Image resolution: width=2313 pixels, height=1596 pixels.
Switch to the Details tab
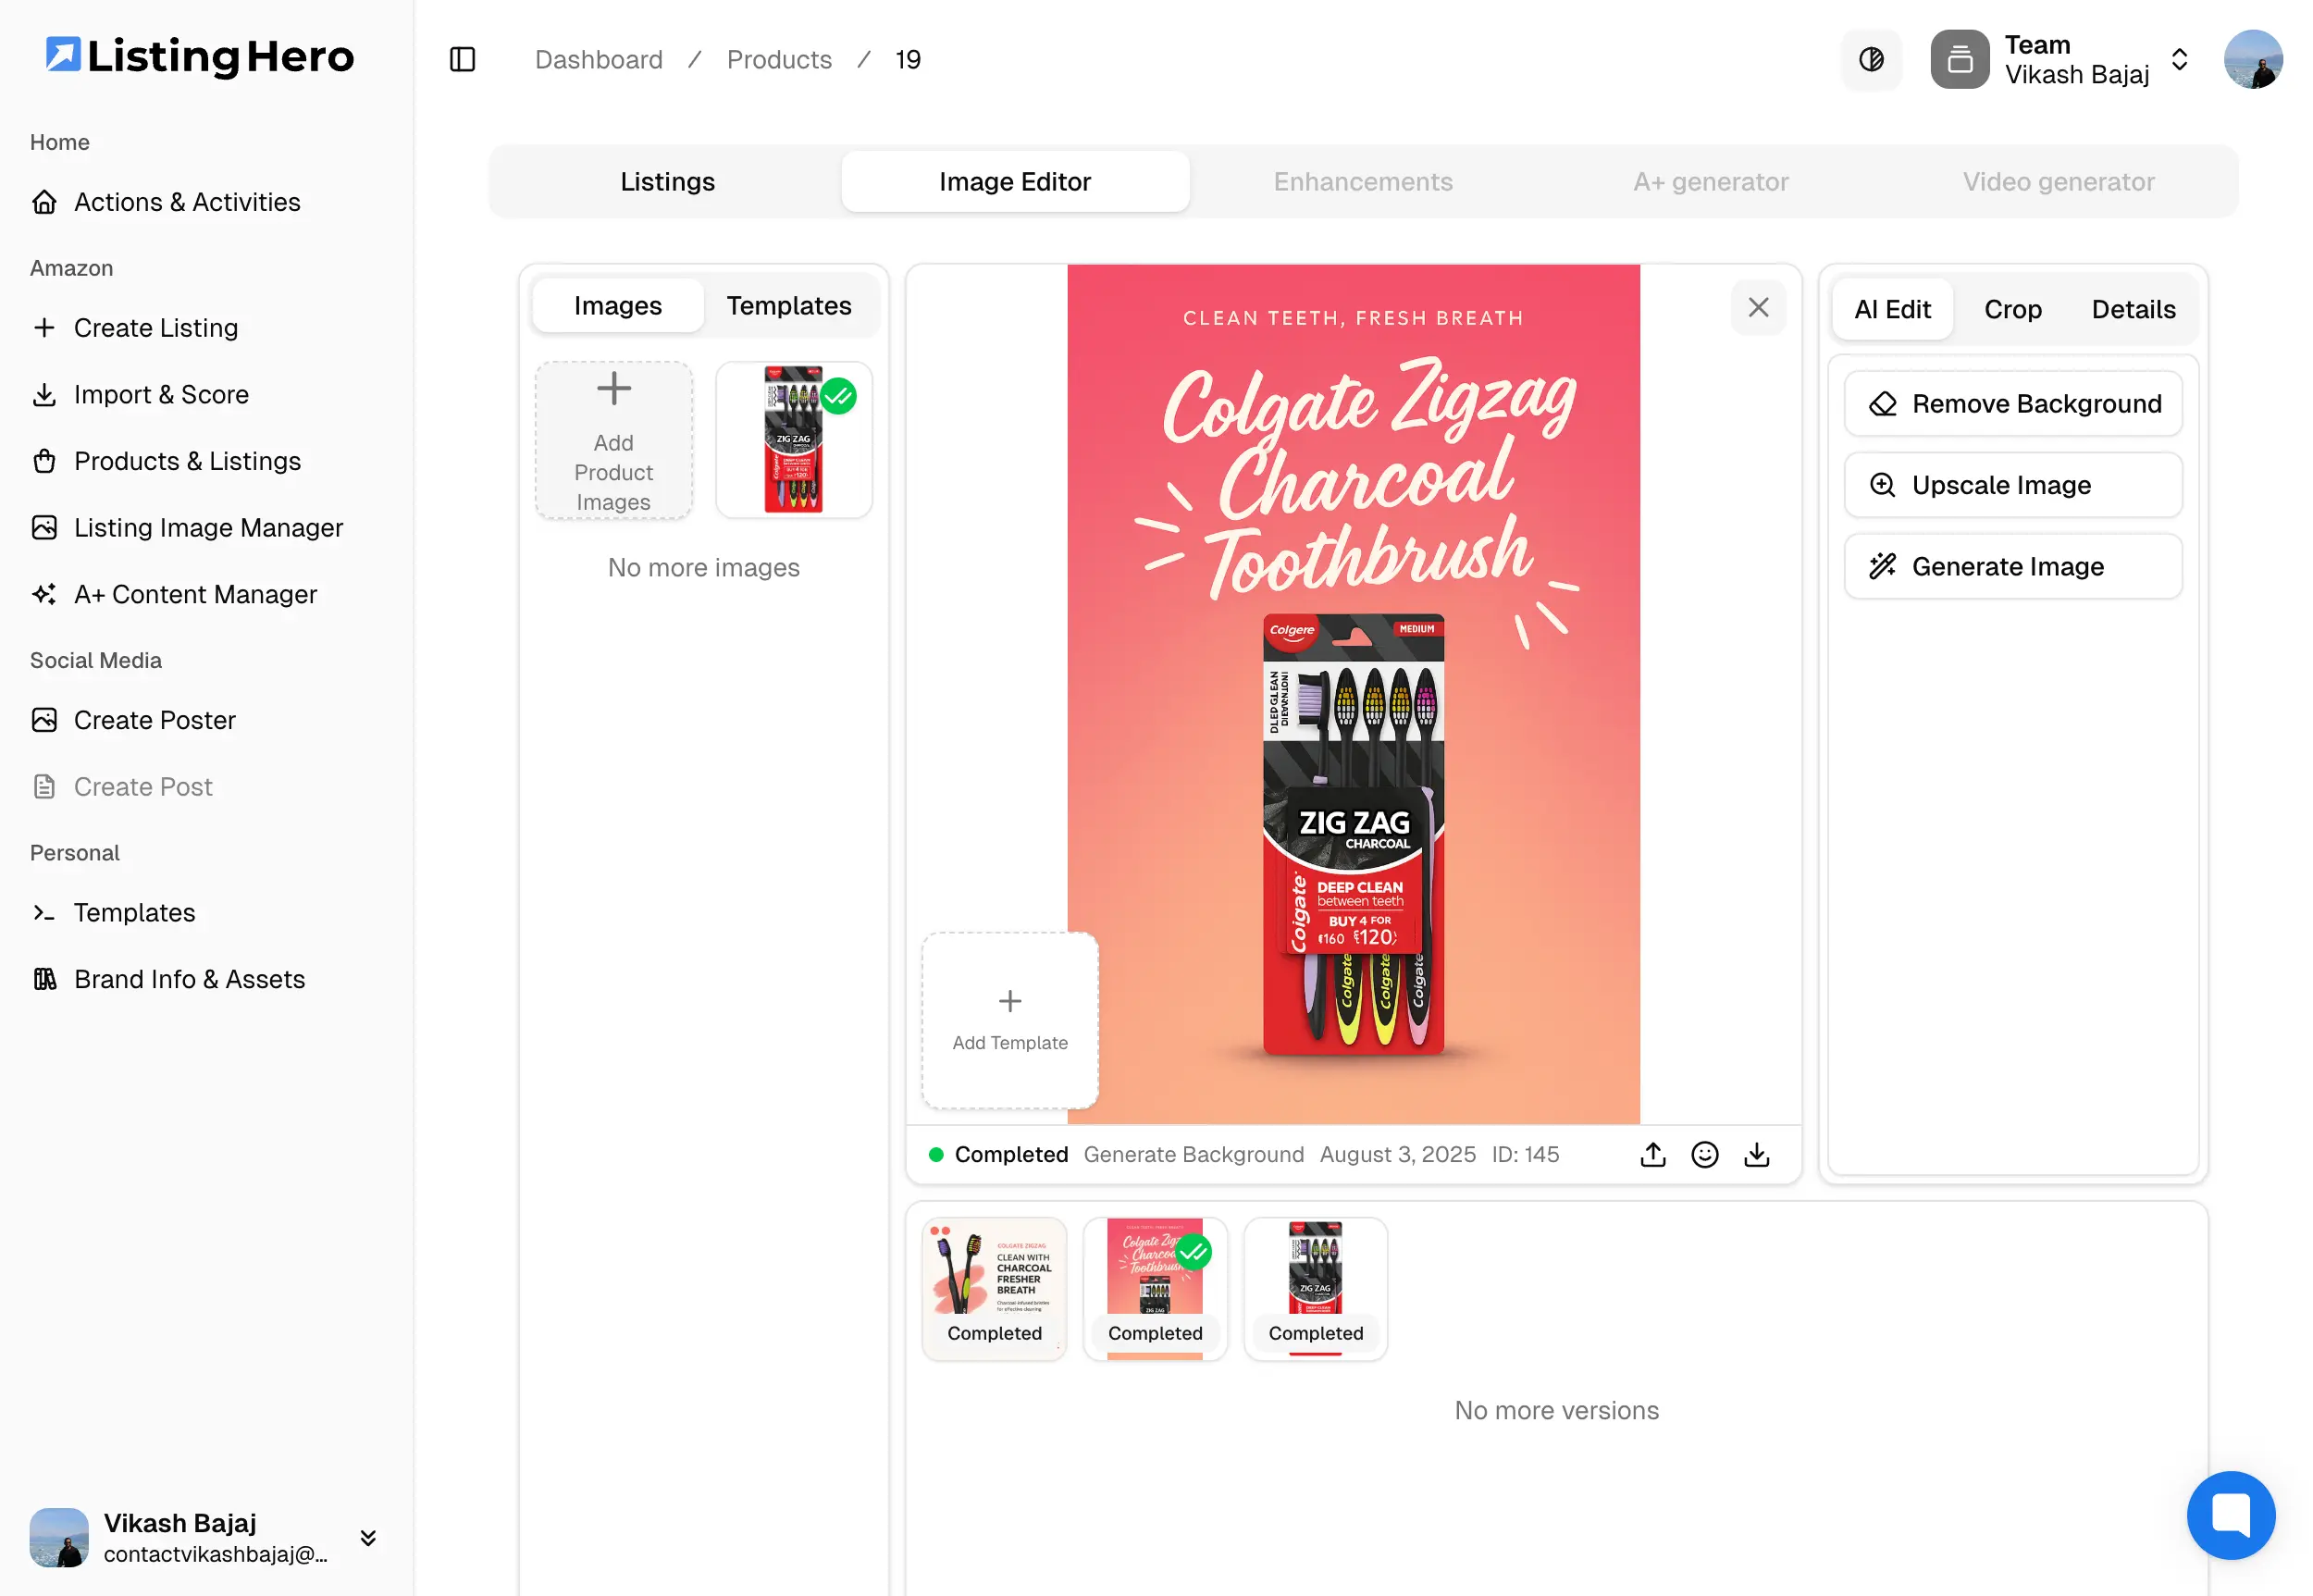point(2133,310)
